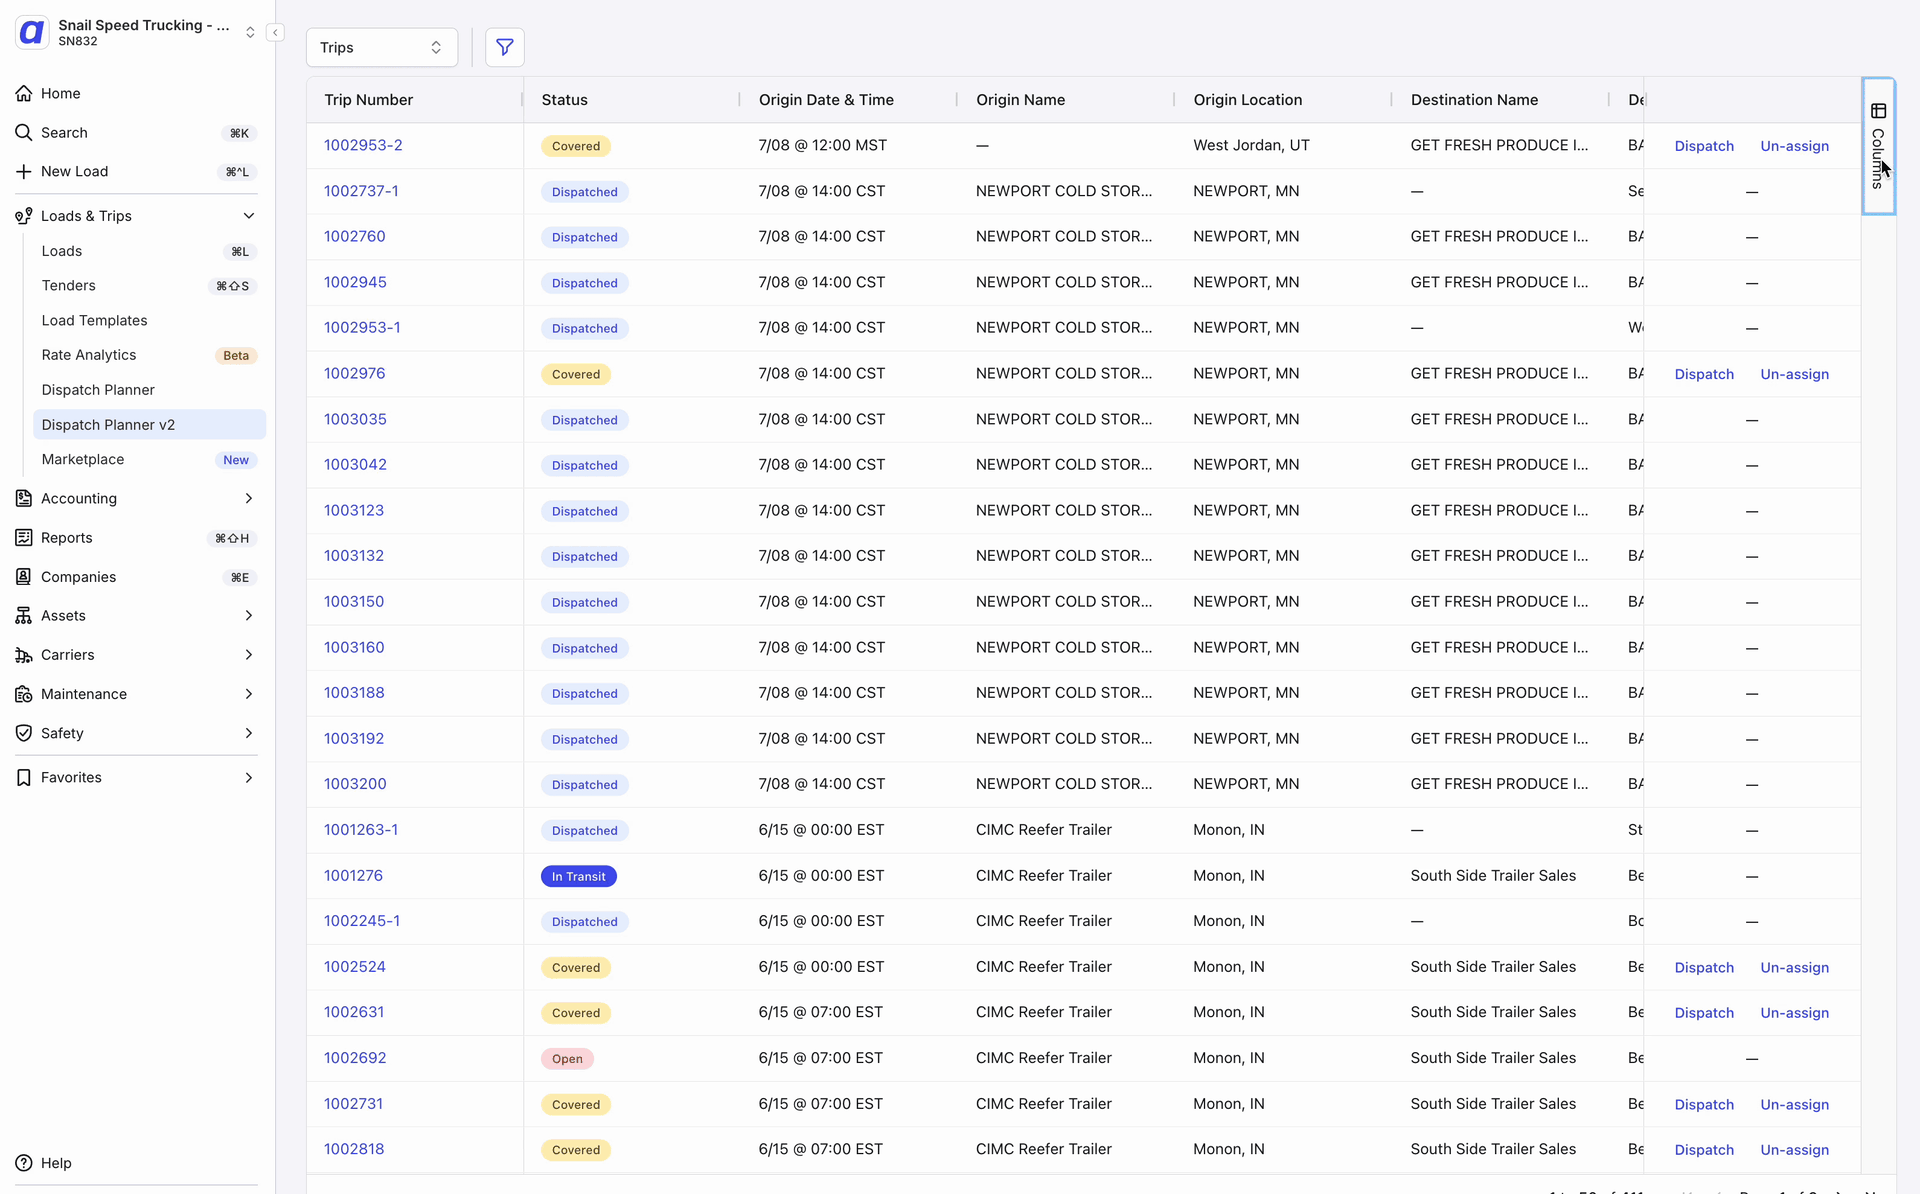Image resolution: width=1920 pixels, height=1194 pixels.
Task: Sort by Origin Name column header
Action: tap(1020, 100)
